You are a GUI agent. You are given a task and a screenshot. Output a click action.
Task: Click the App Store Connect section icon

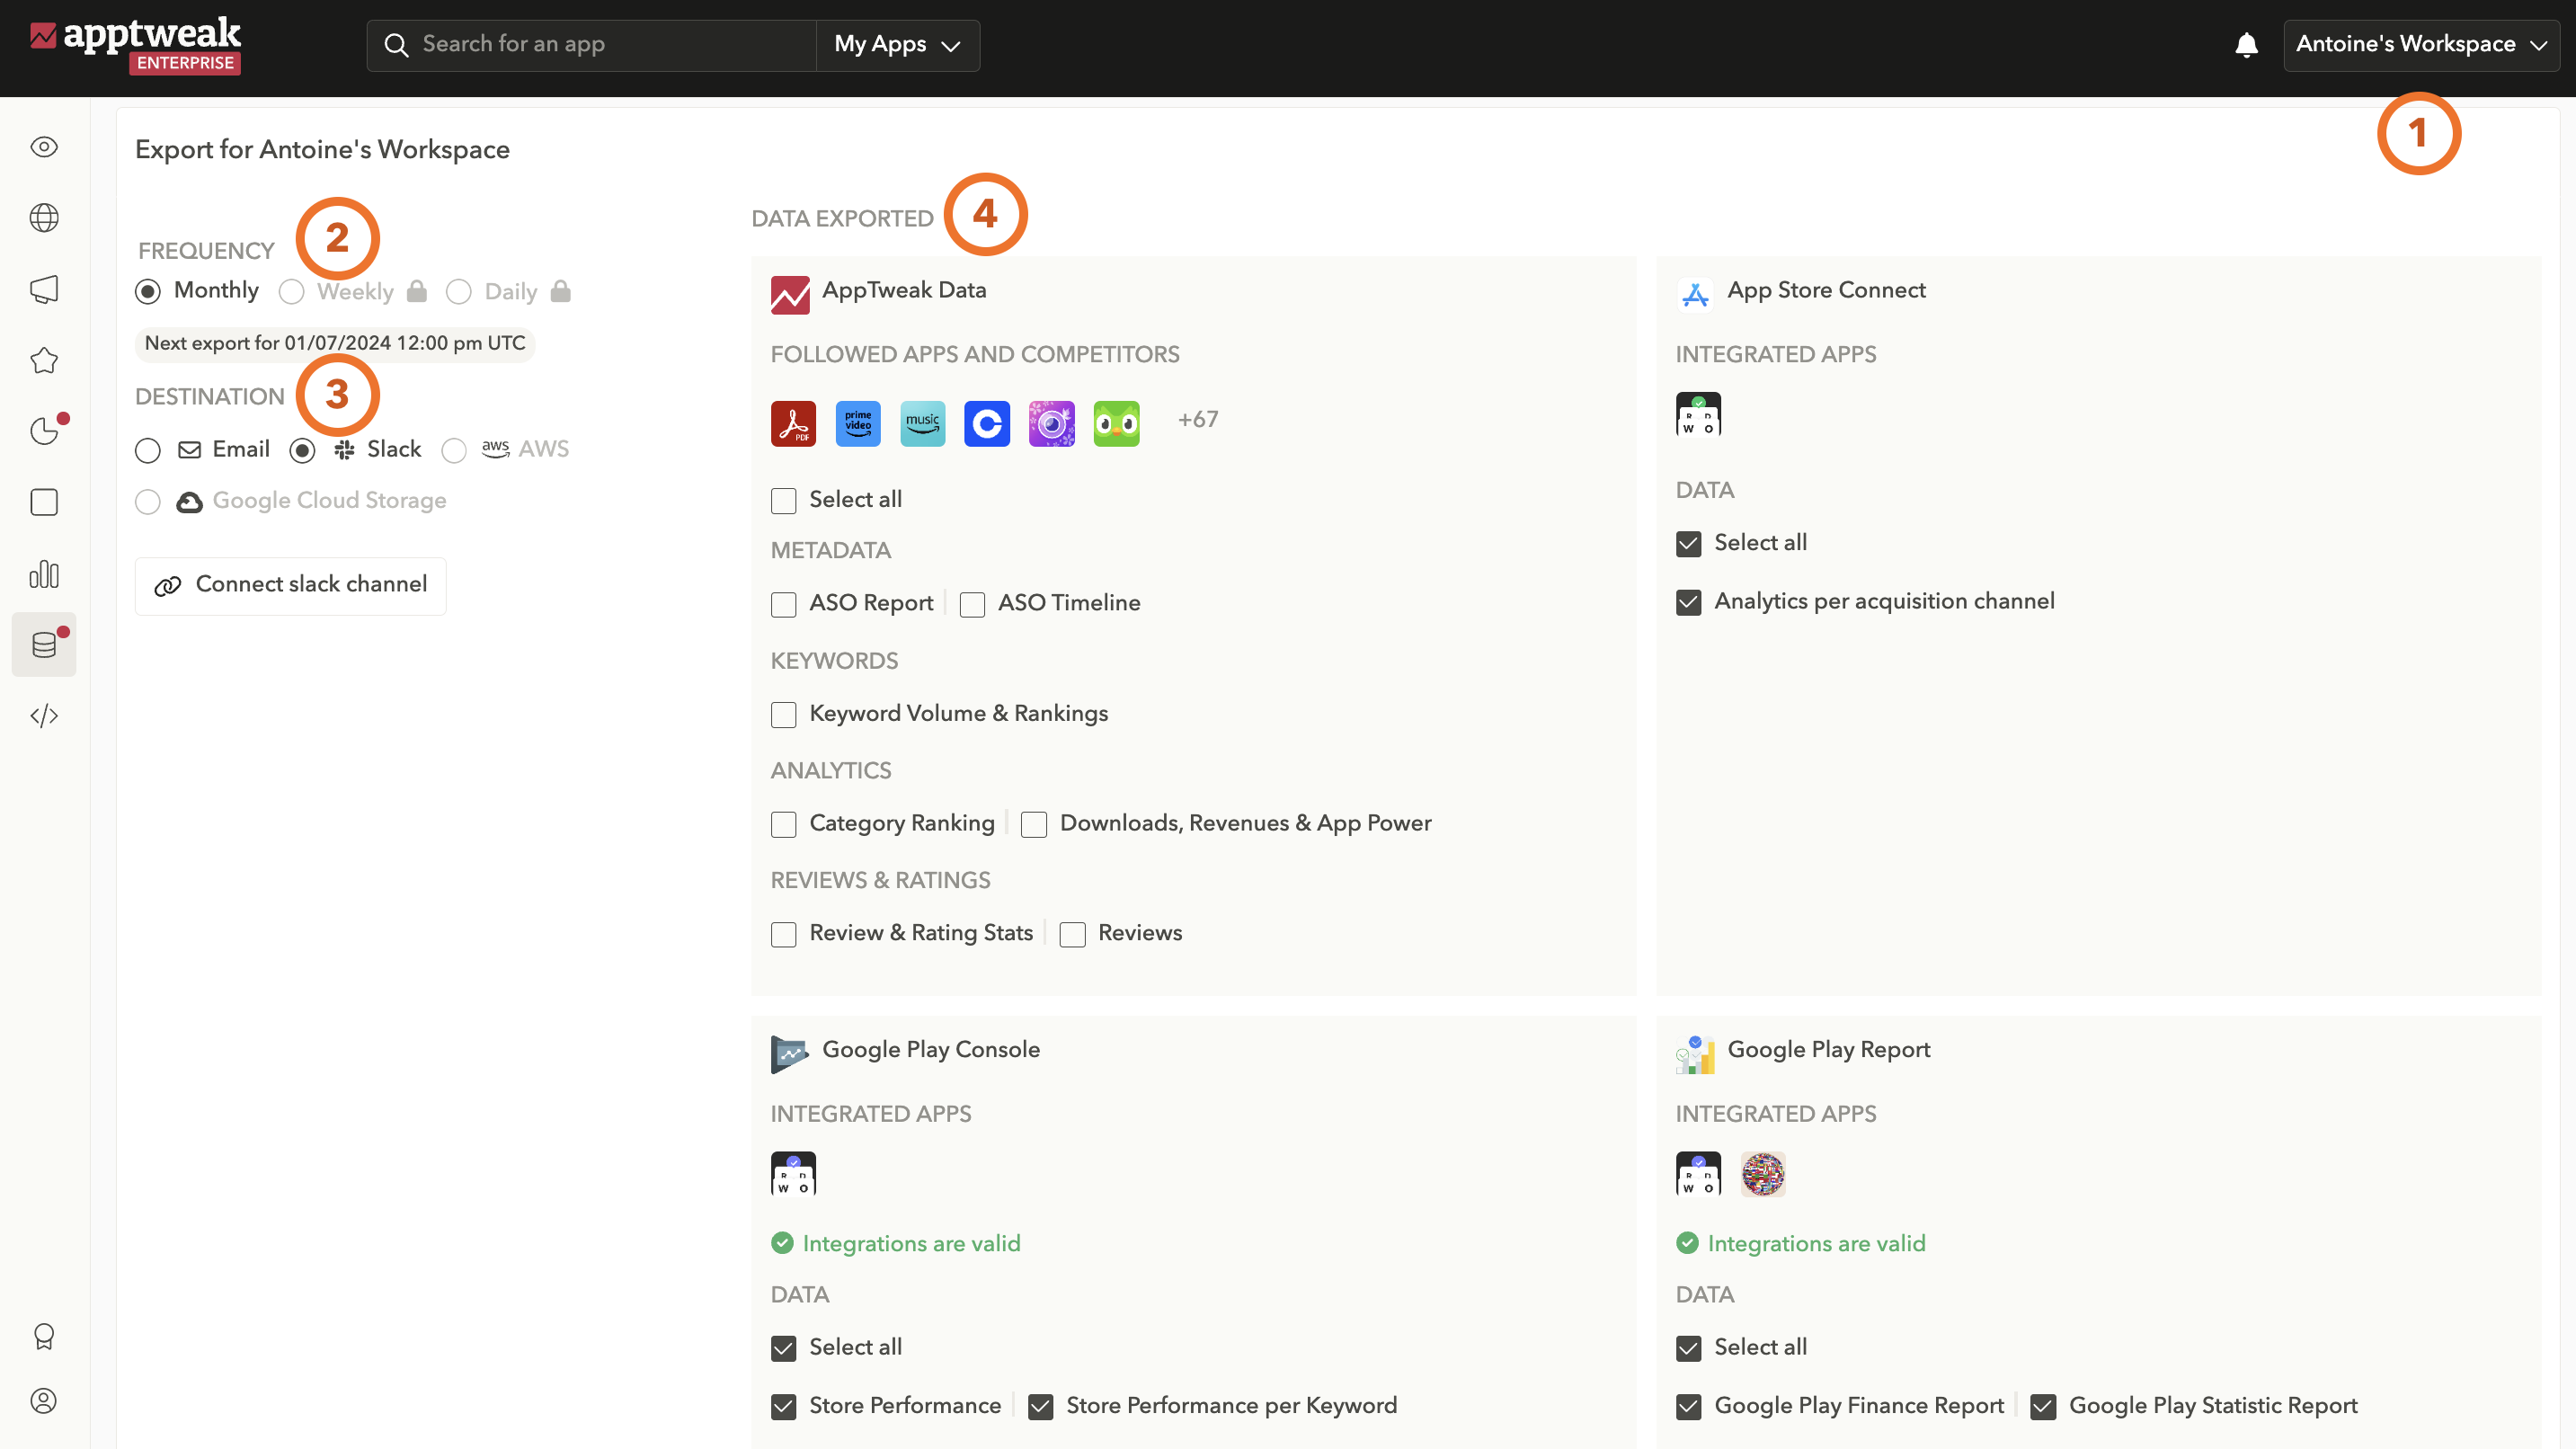tap(1695, 294)
